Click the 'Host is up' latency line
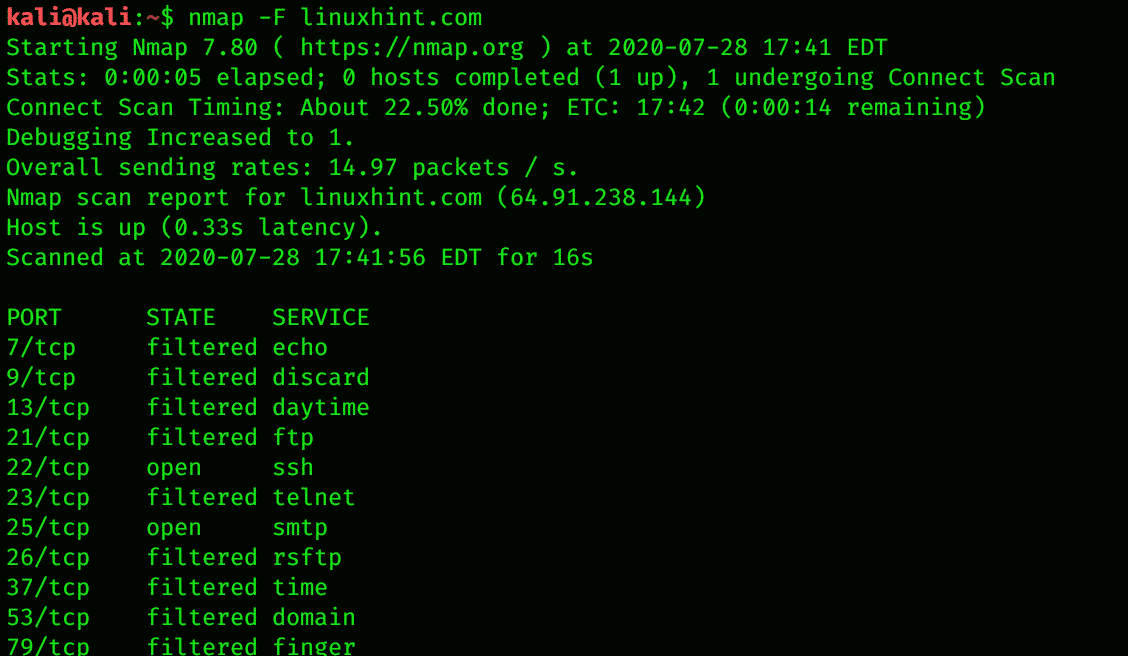The width and height of the screenshot is (1128, 656). [x=195, y=227]
